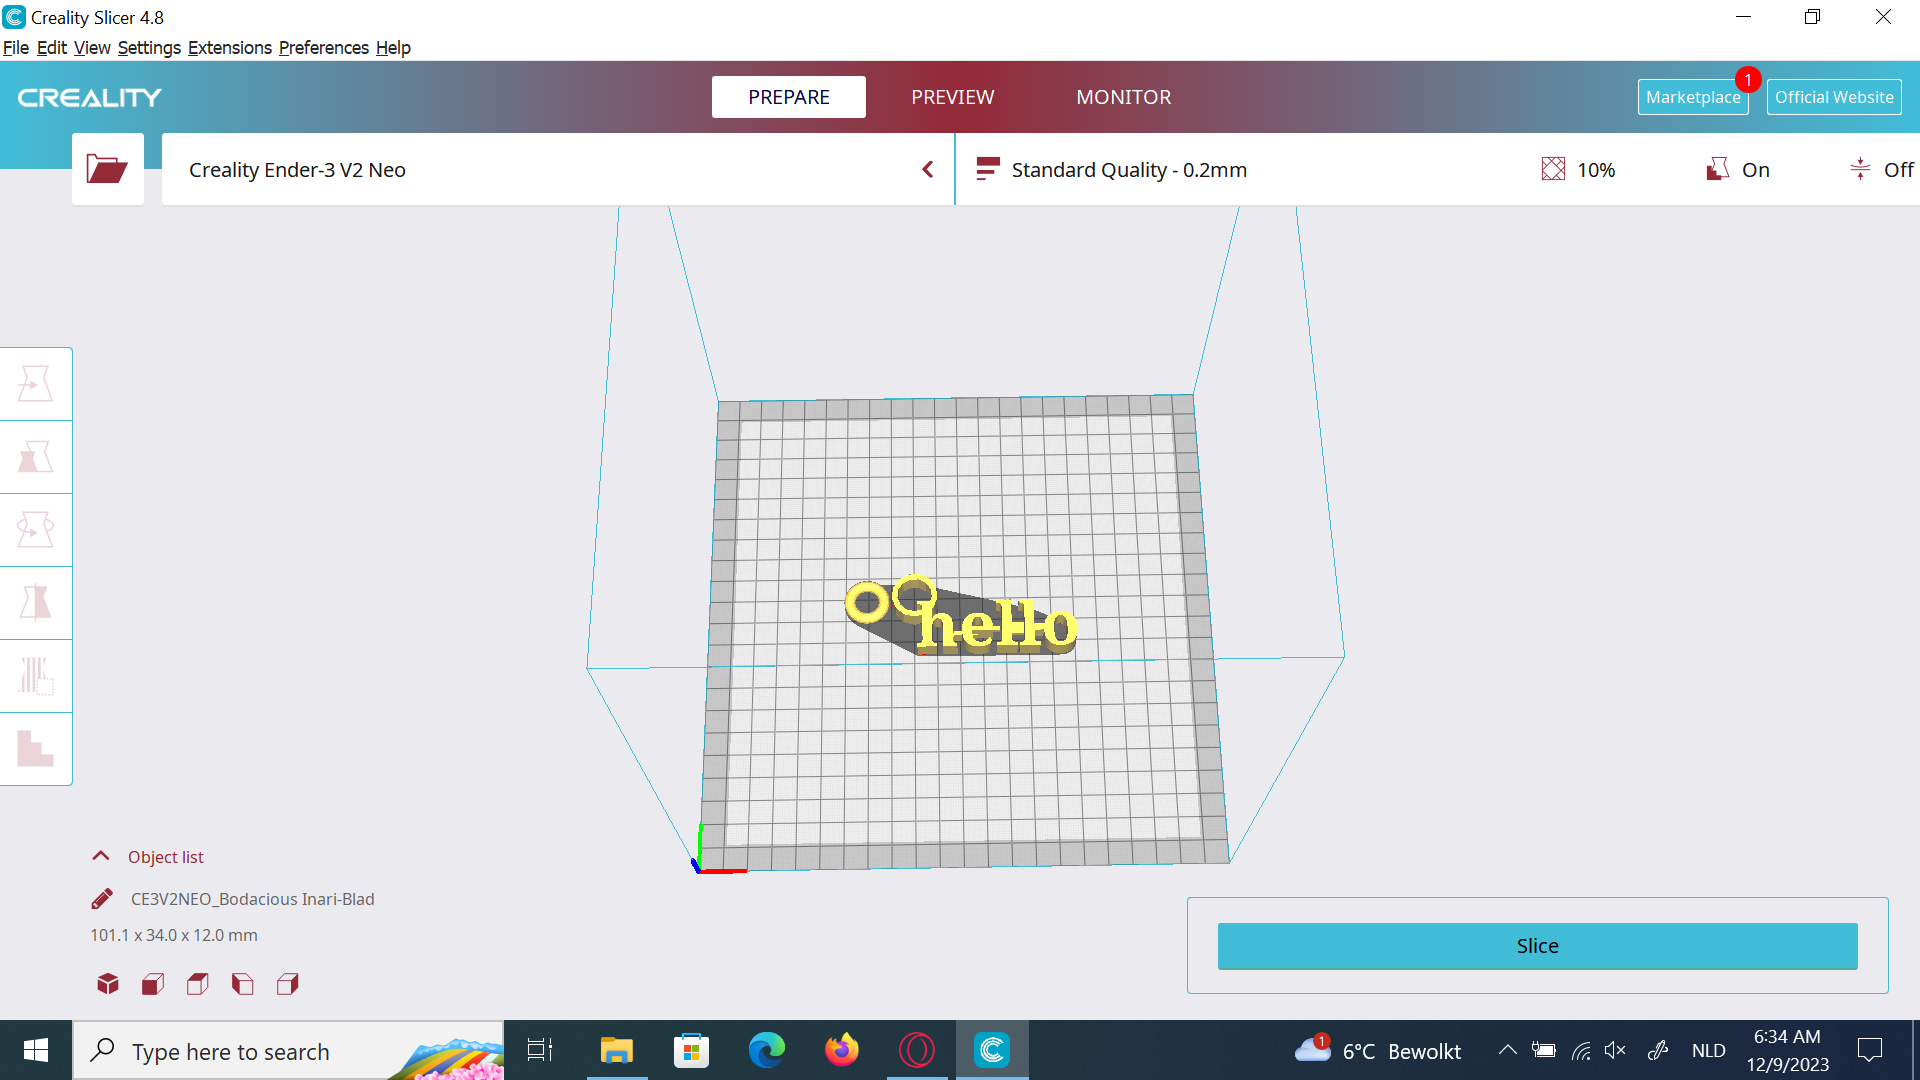Open the Per Model Settings tool
1920x1080 pixels.
point(36,676)
